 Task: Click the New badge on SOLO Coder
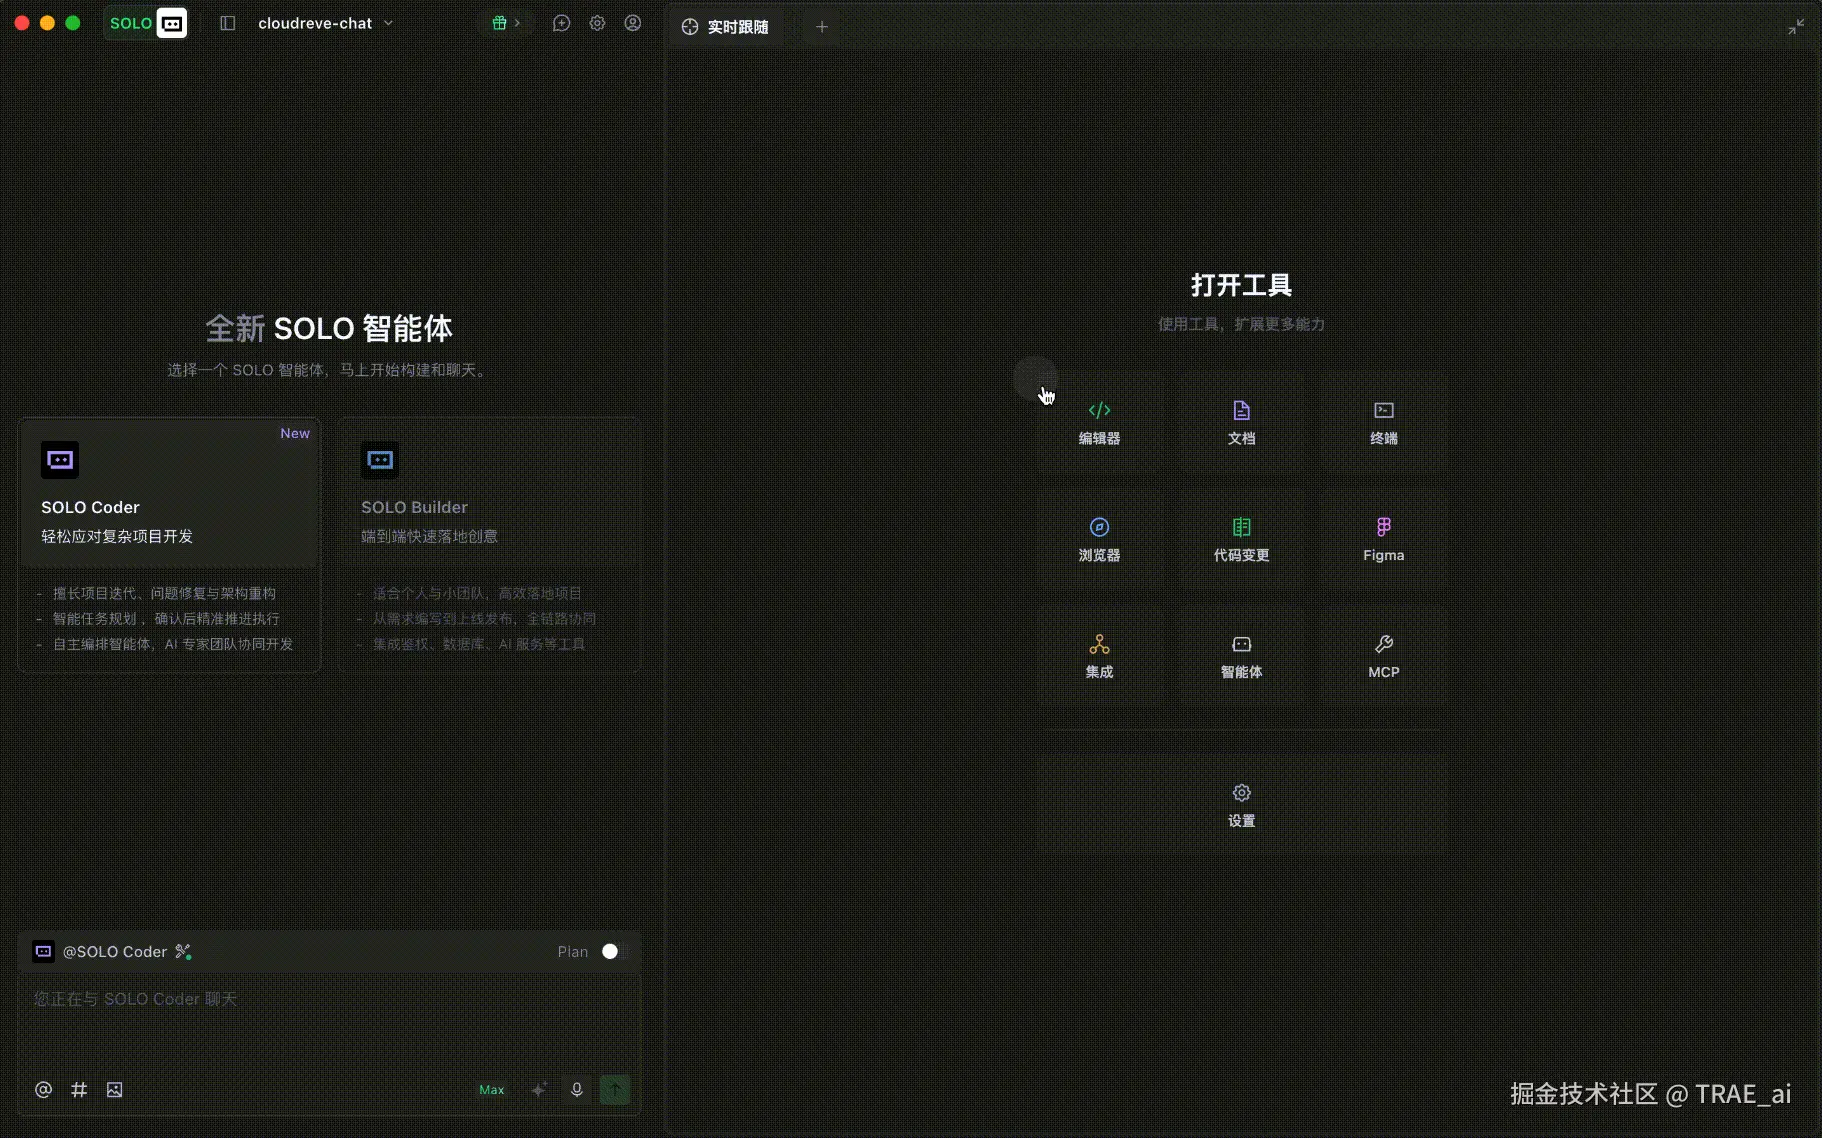coord(295,433)
